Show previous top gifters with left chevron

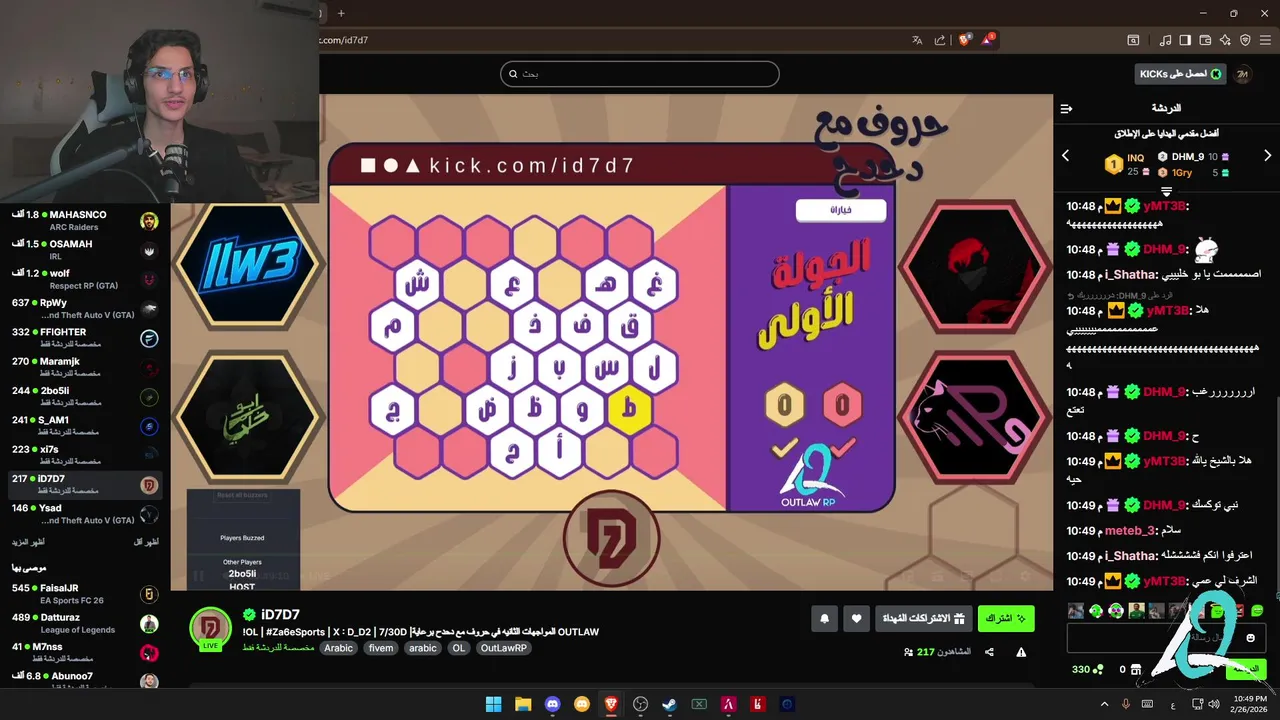[1065, 155]
